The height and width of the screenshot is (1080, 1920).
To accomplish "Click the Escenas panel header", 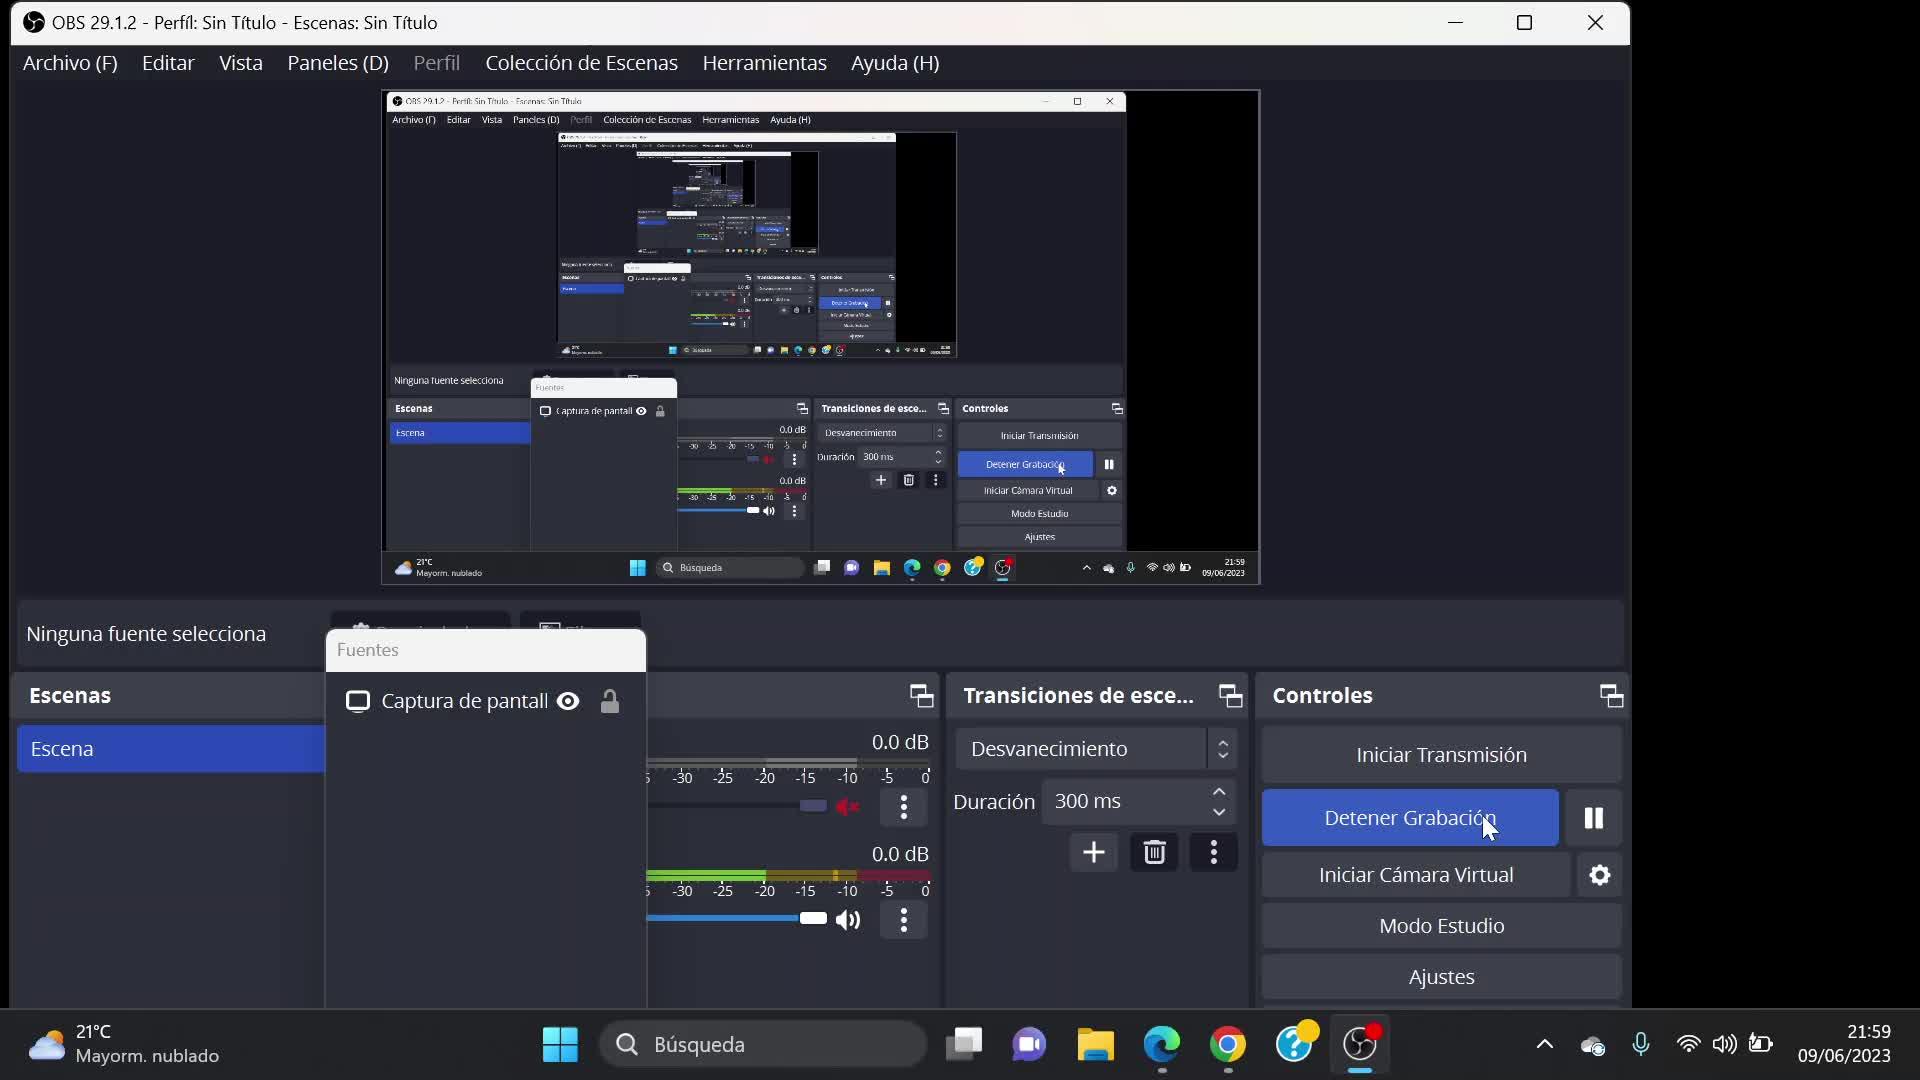I will tap(70, 696).
